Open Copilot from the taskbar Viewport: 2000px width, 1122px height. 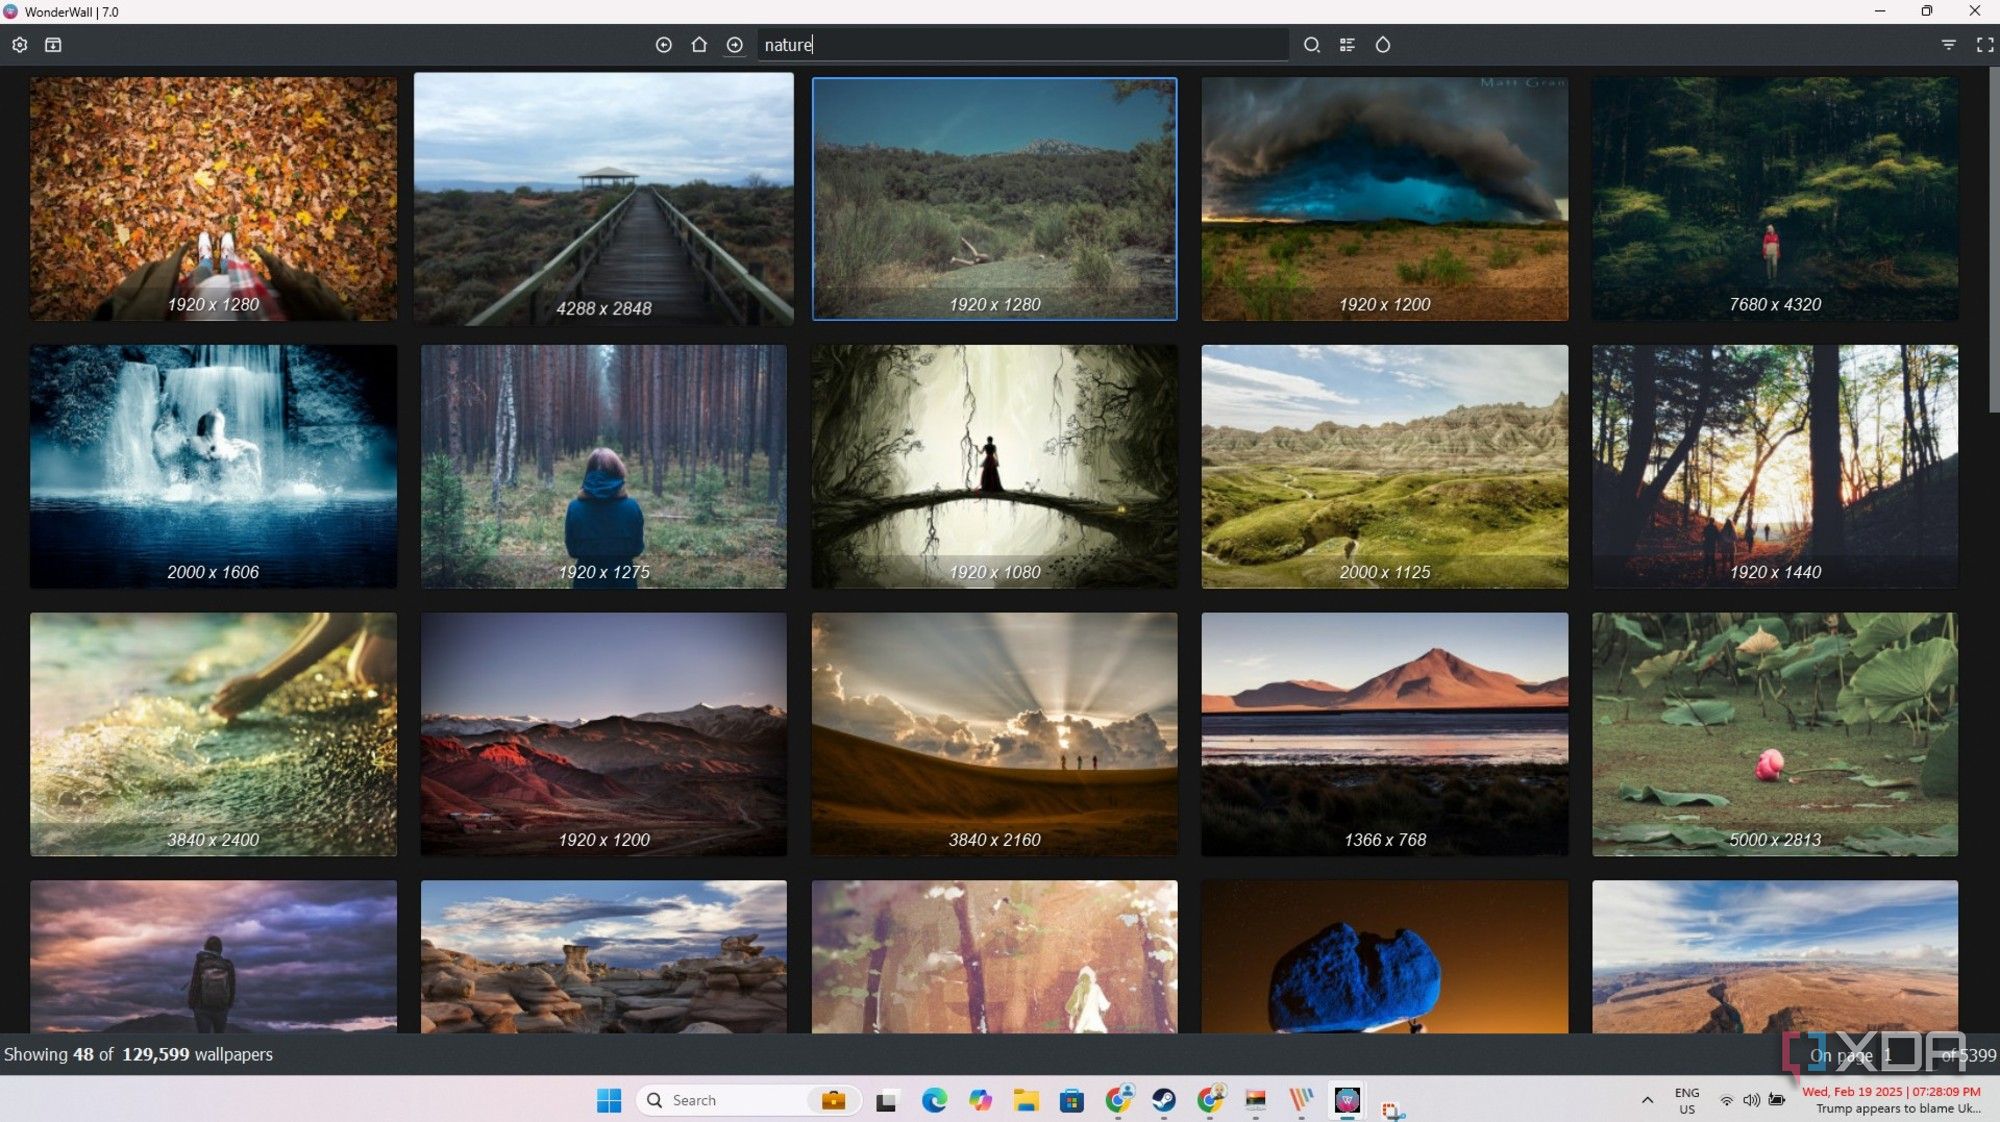click(980, 1101)
